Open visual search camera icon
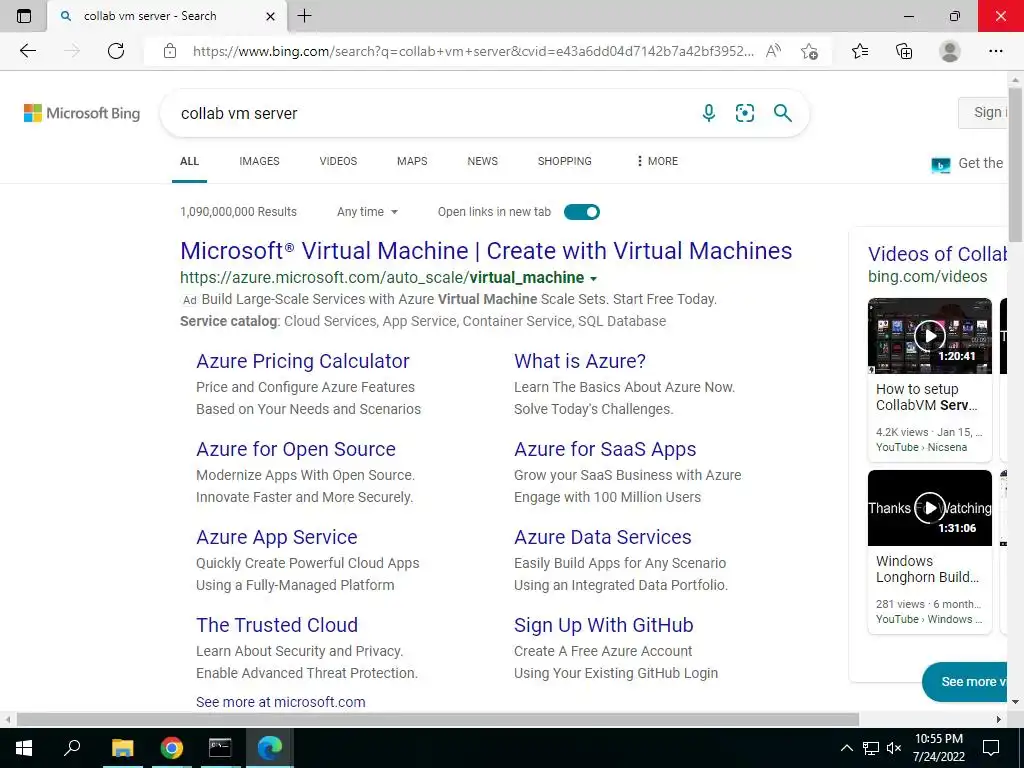The height and width of the screenshot is (768, 1024). coord(744,113)
